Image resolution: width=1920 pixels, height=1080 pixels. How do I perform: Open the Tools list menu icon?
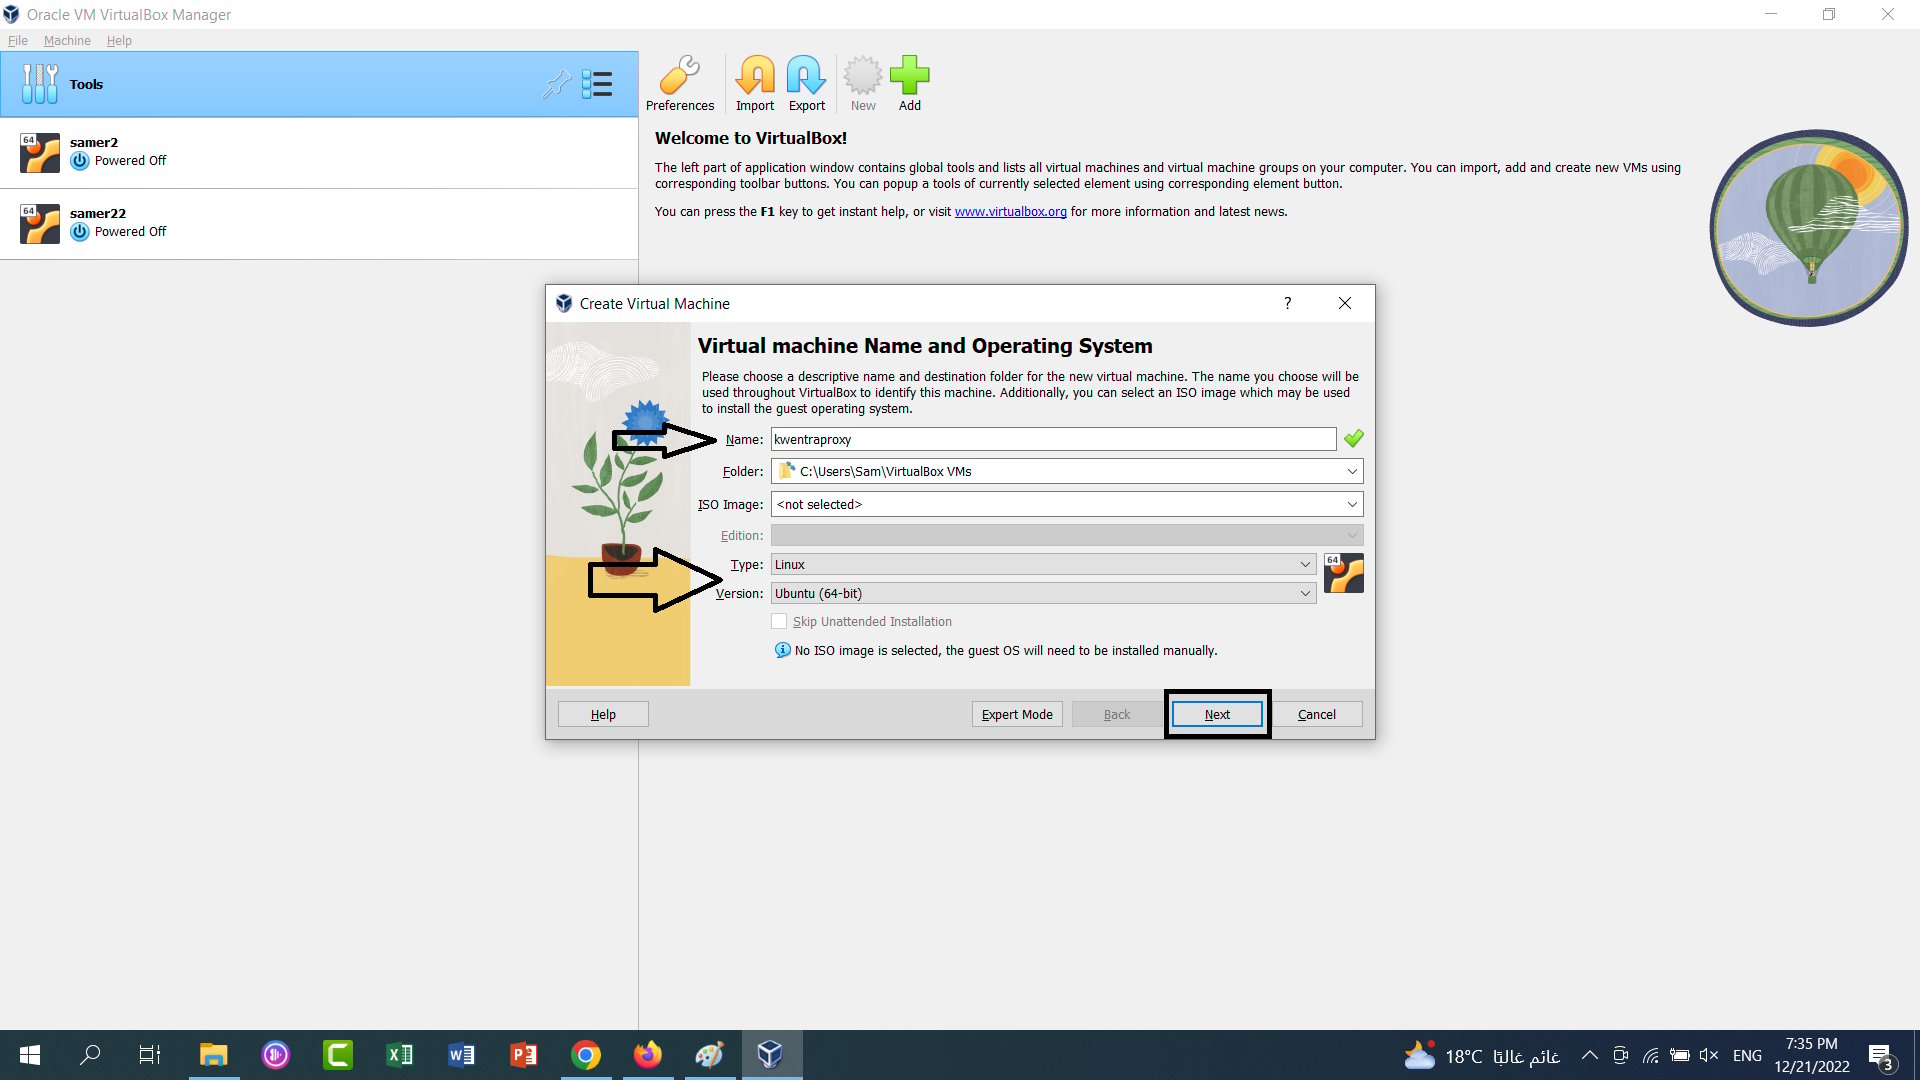[x=597, y=84]
